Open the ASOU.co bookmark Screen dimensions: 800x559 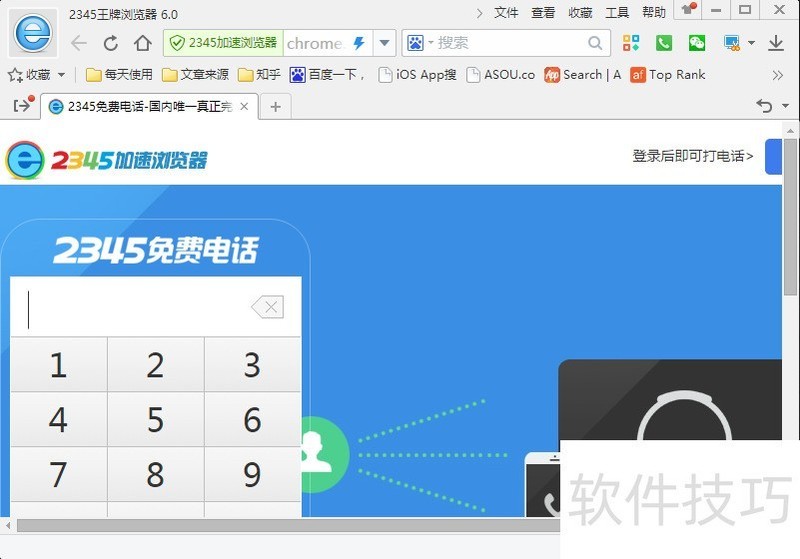coord(501,75)
